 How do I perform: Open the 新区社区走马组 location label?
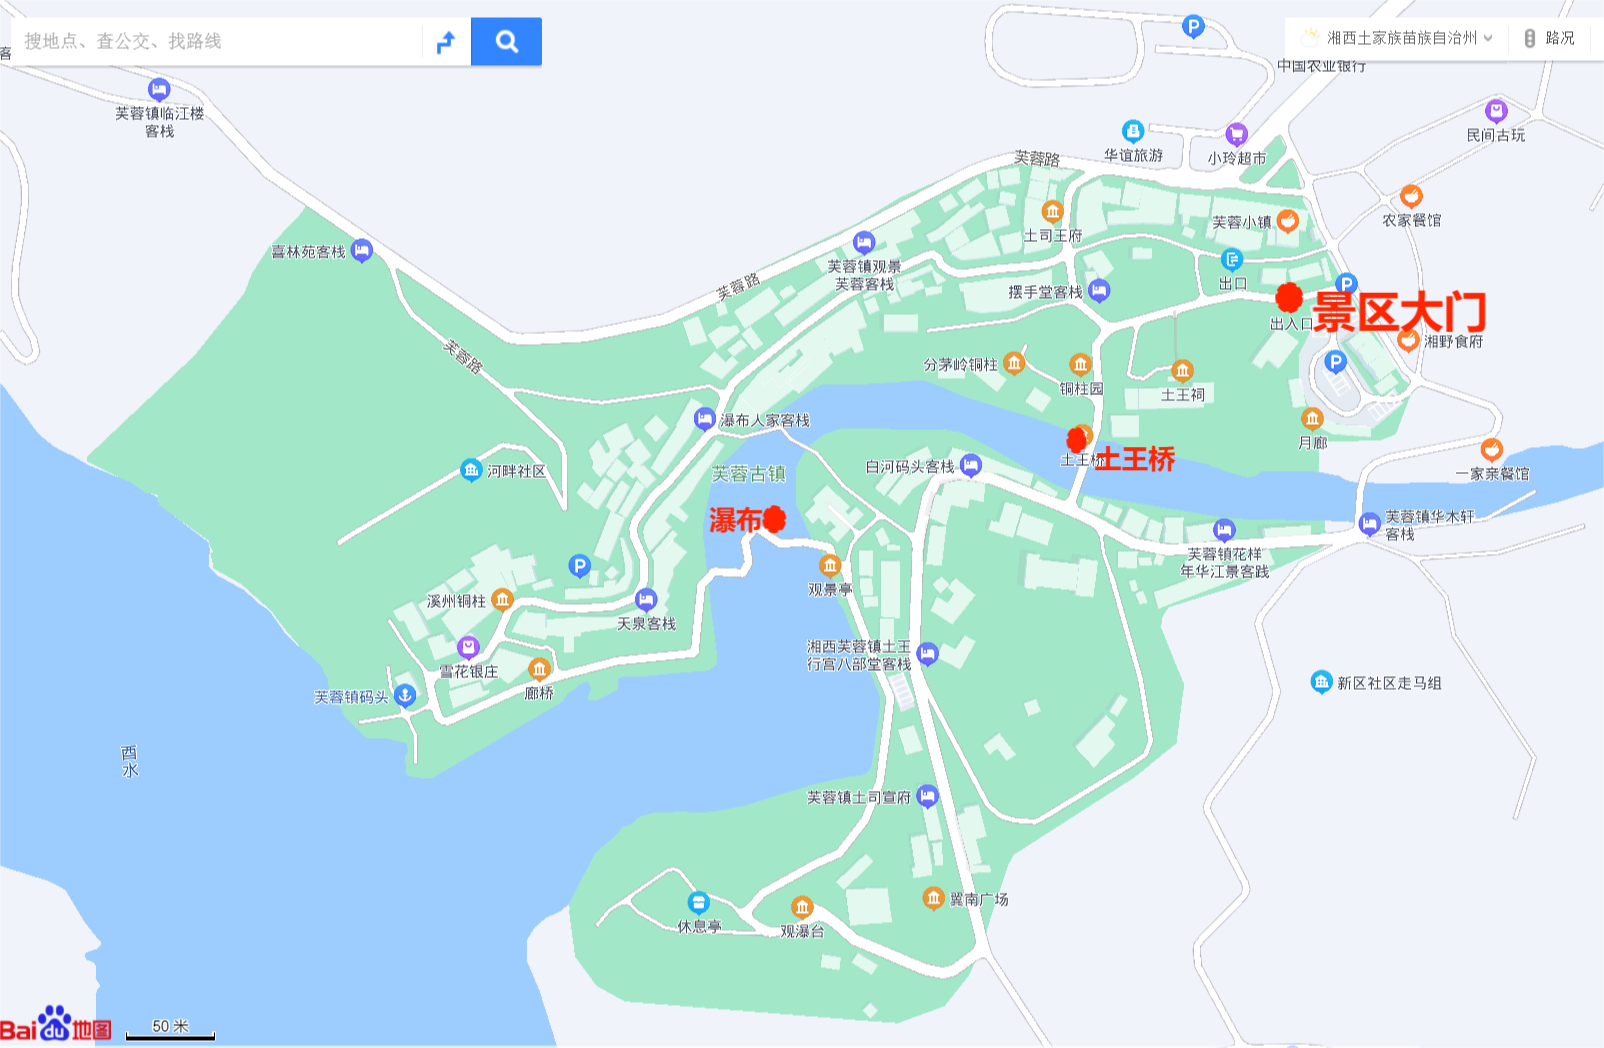tap(1388, 683)
